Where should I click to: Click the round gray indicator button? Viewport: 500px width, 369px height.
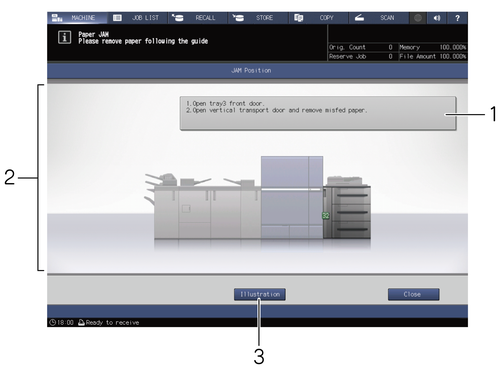[418, 18]
